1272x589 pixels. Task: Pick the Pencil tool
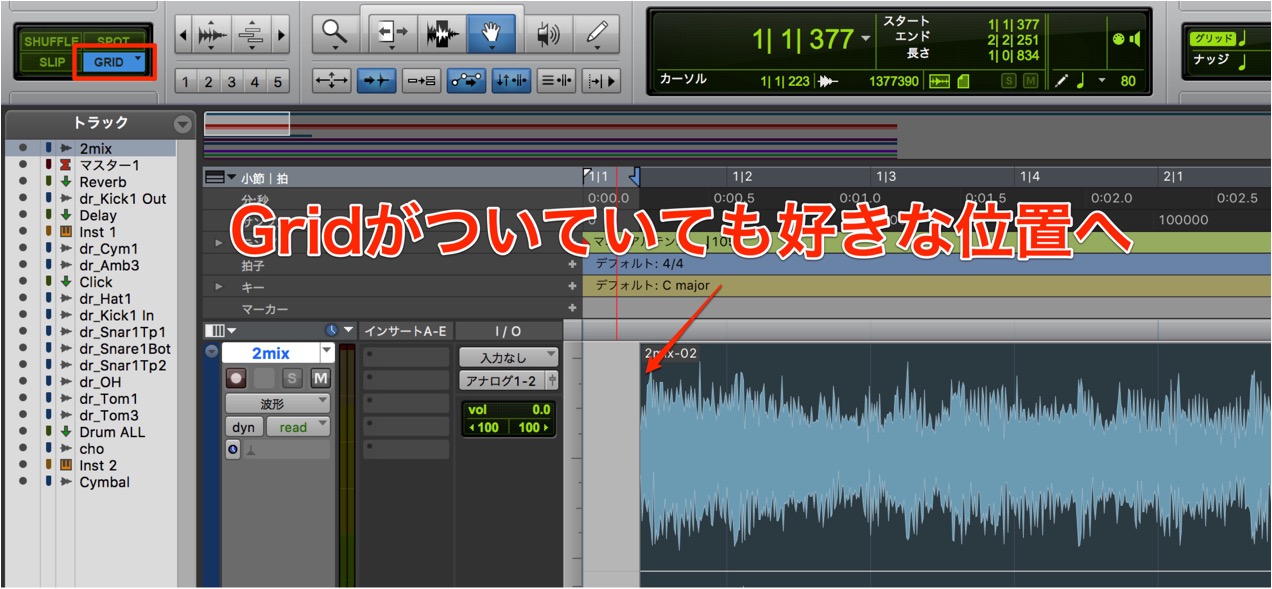[598, 34]
